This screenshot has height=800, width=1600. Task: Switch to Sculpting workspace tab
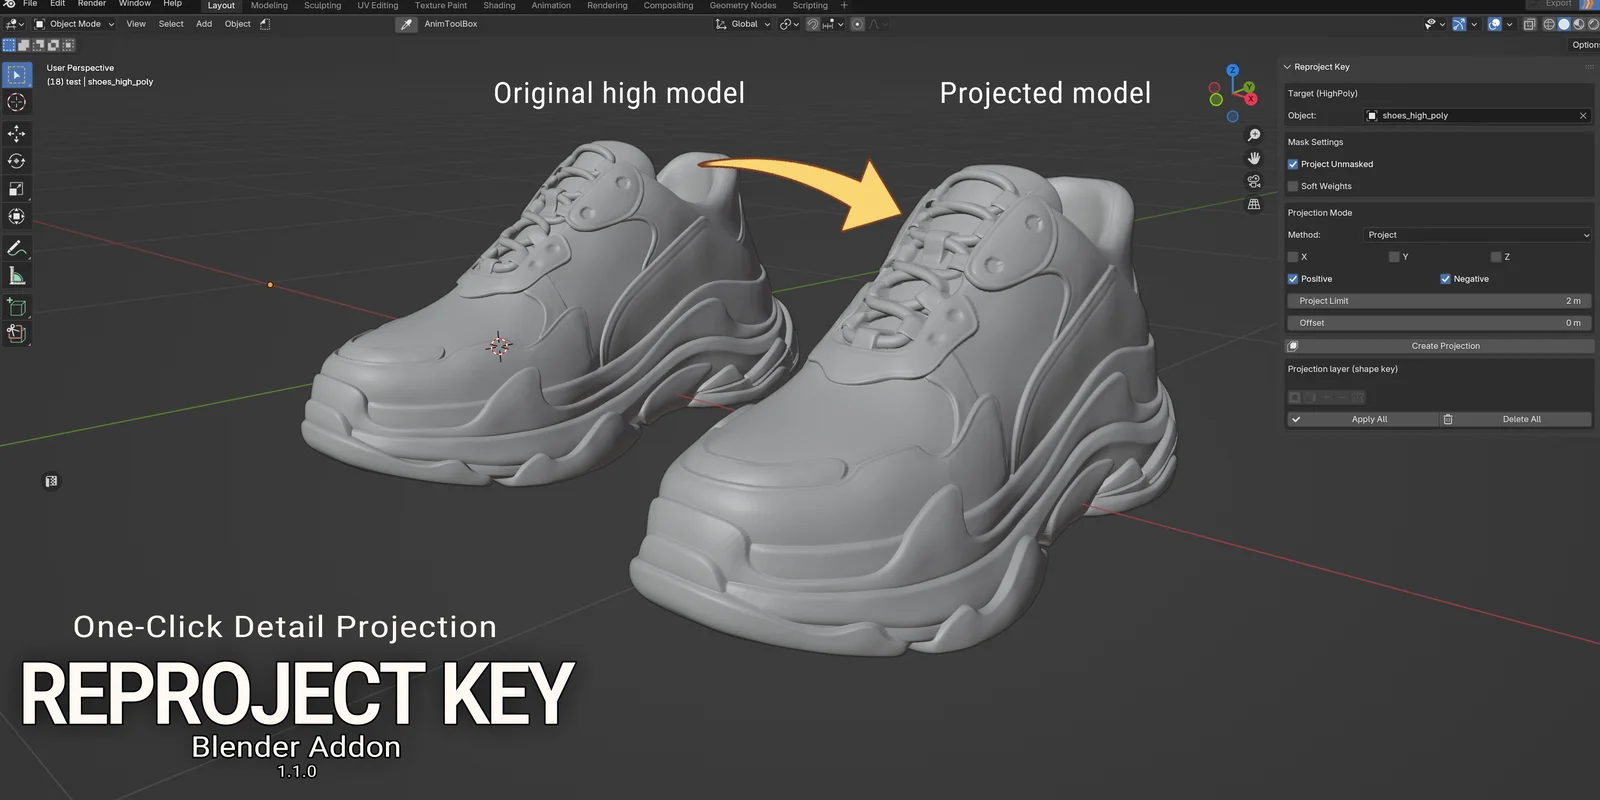coord(322,5)
